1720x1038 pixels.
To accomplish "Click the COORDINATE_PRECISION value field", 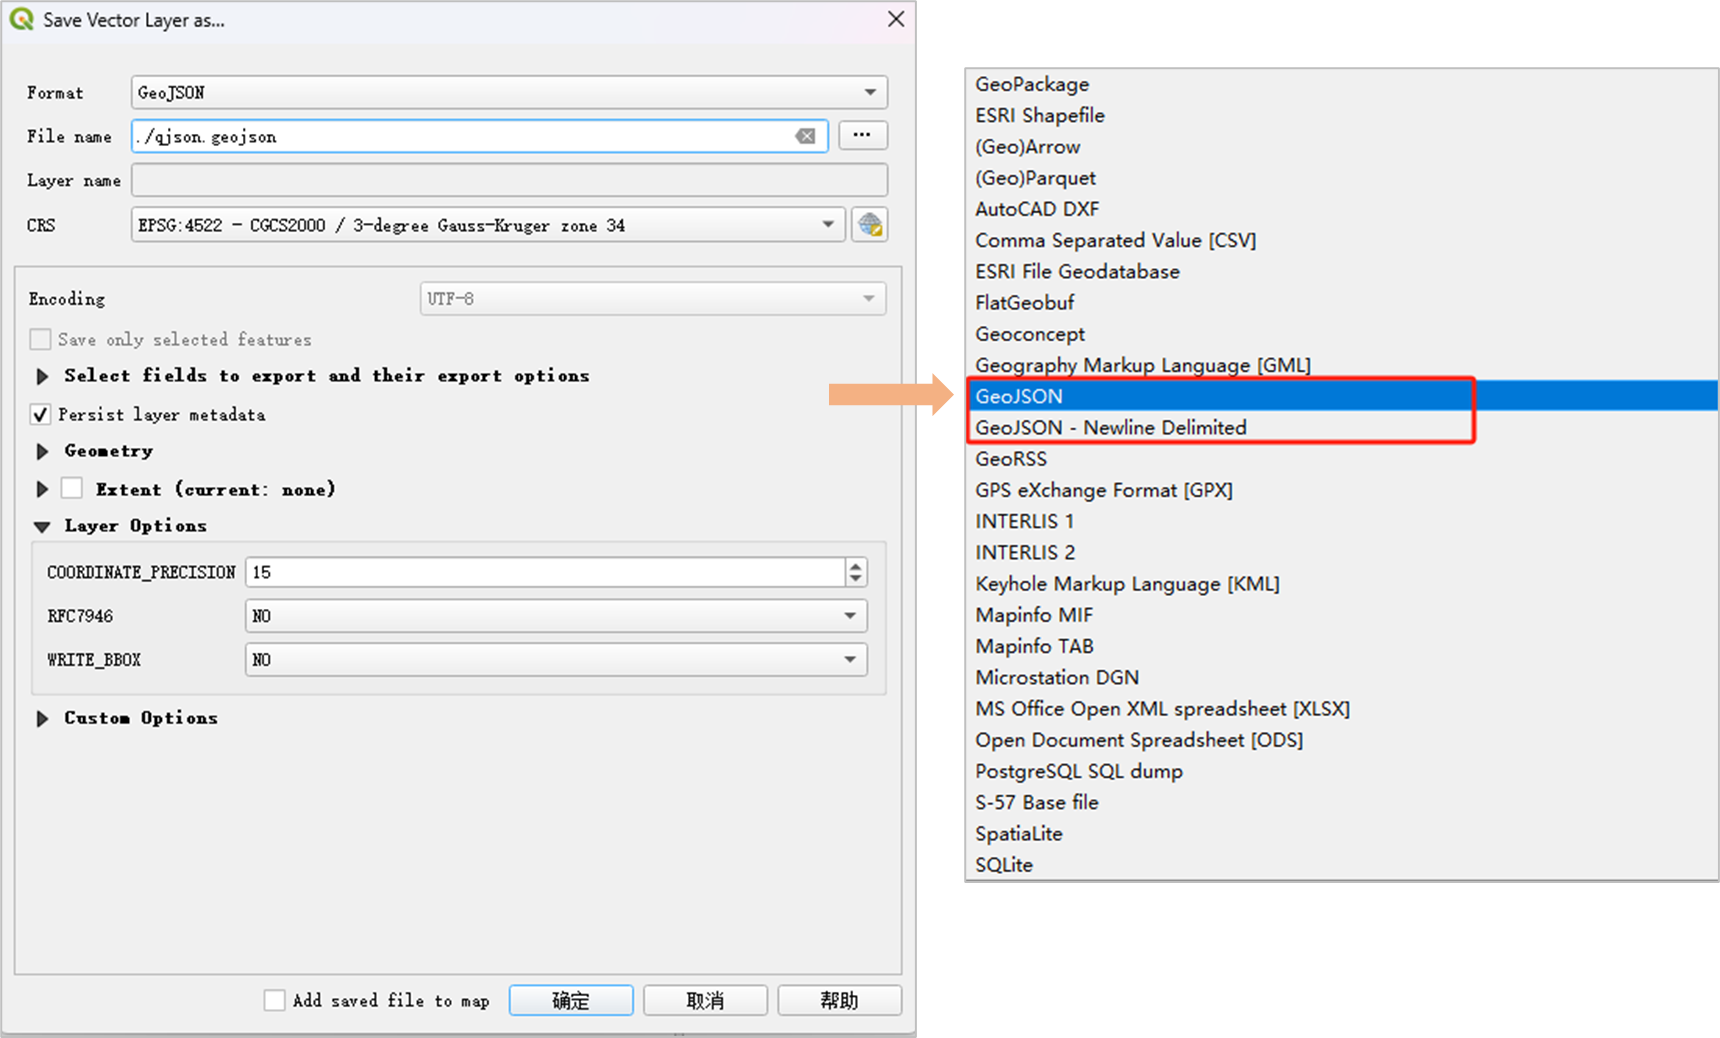I will click(x=545, y=572).
